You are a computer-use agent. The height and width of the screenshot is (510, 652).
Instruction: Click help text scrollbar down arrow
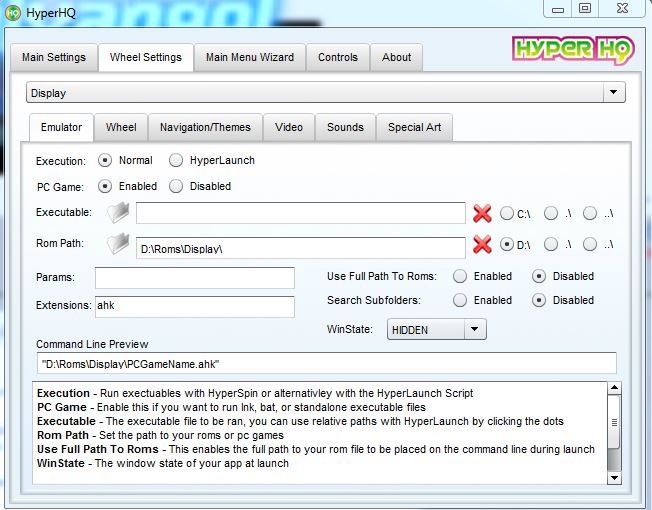pyautogui.click(x=614, y=478)
